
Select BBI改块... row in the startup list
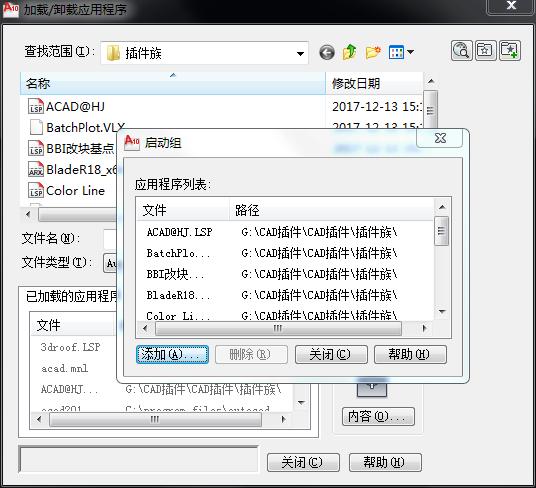[x=285, y=274]
